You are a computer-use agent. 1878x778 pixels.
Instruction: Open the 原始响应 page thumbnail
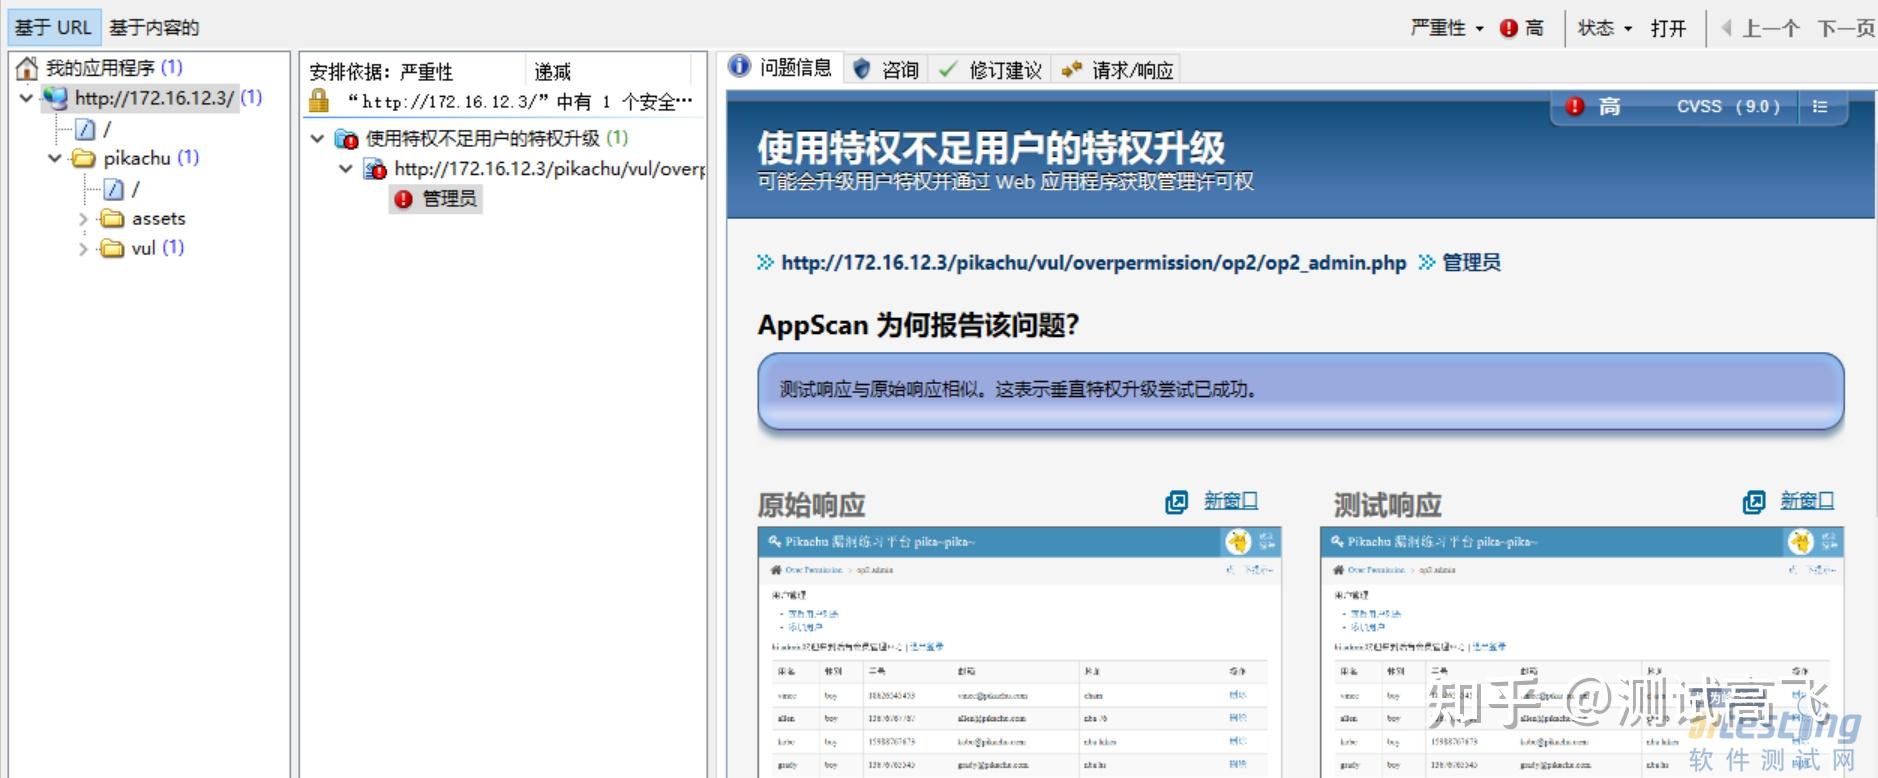(1020, 653)
